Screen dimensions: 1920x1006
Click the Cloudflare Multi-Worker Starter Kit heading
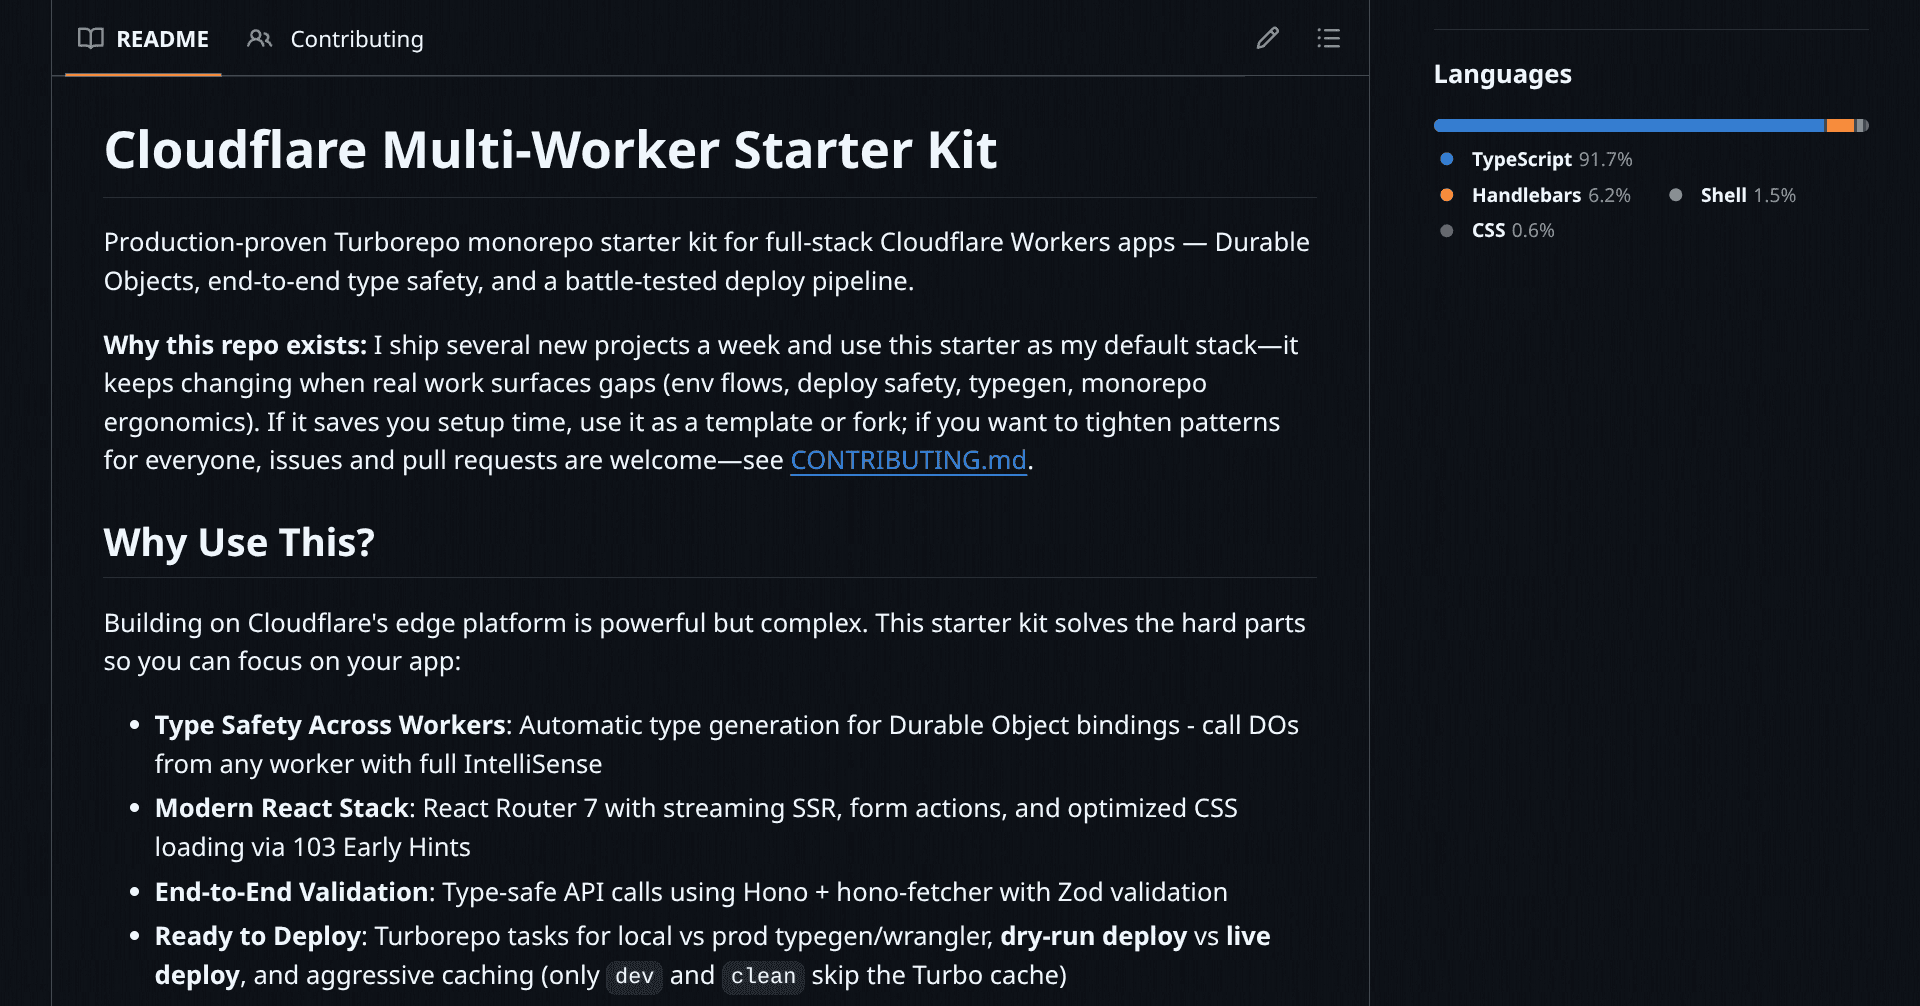[550, 150]
